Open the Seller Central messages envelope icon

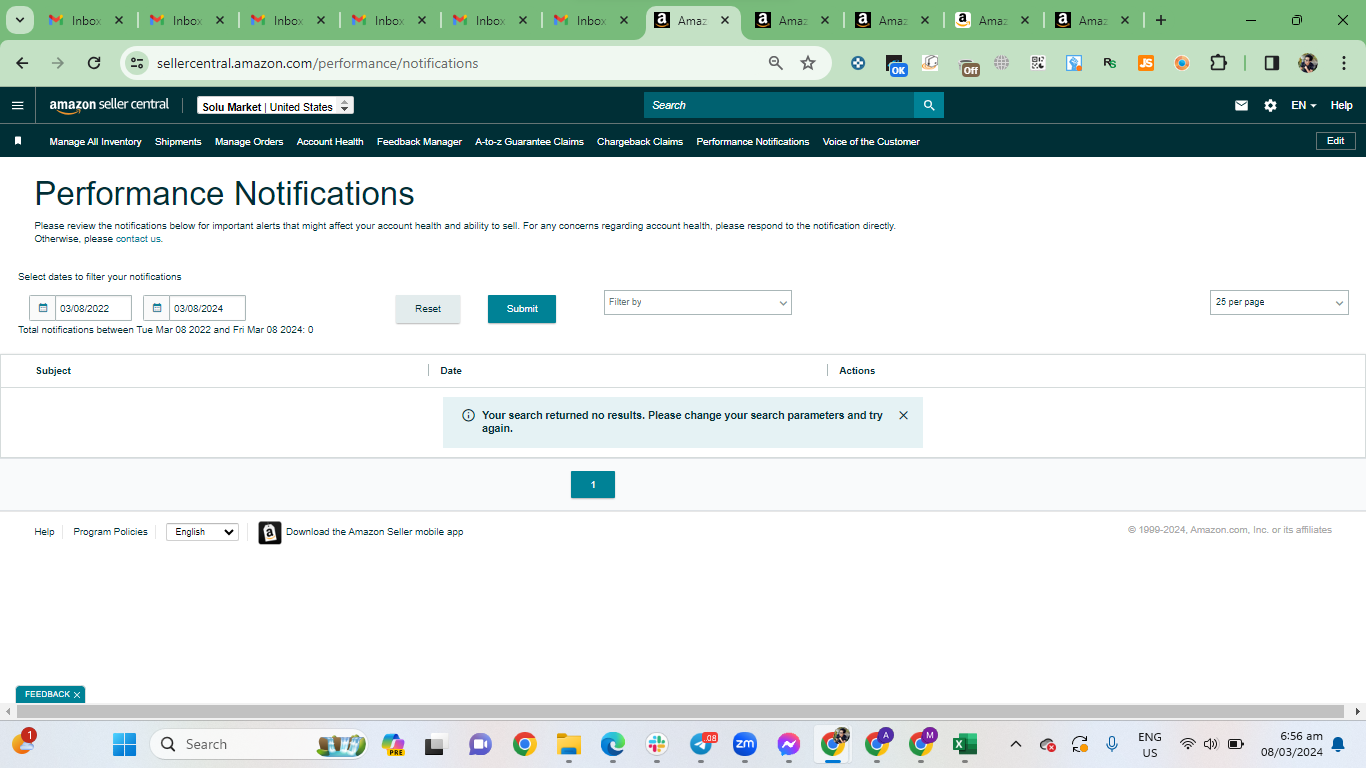1241,105
